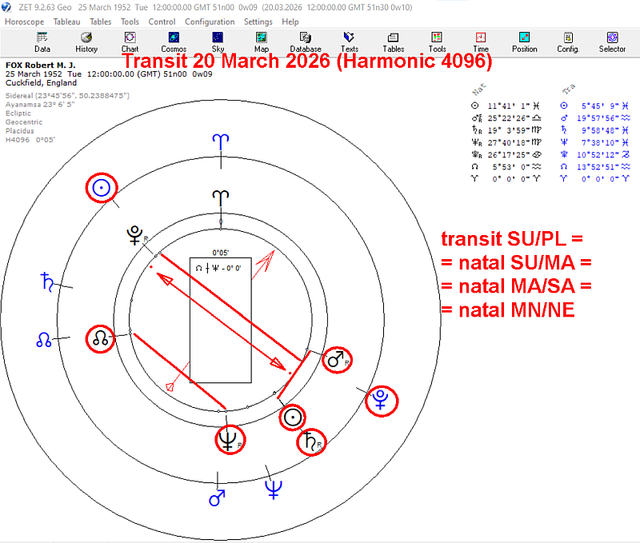The height and width of the screenshot is (543, 640).
Task: Click blue transit North Node glyph
Action: (44, 340)
